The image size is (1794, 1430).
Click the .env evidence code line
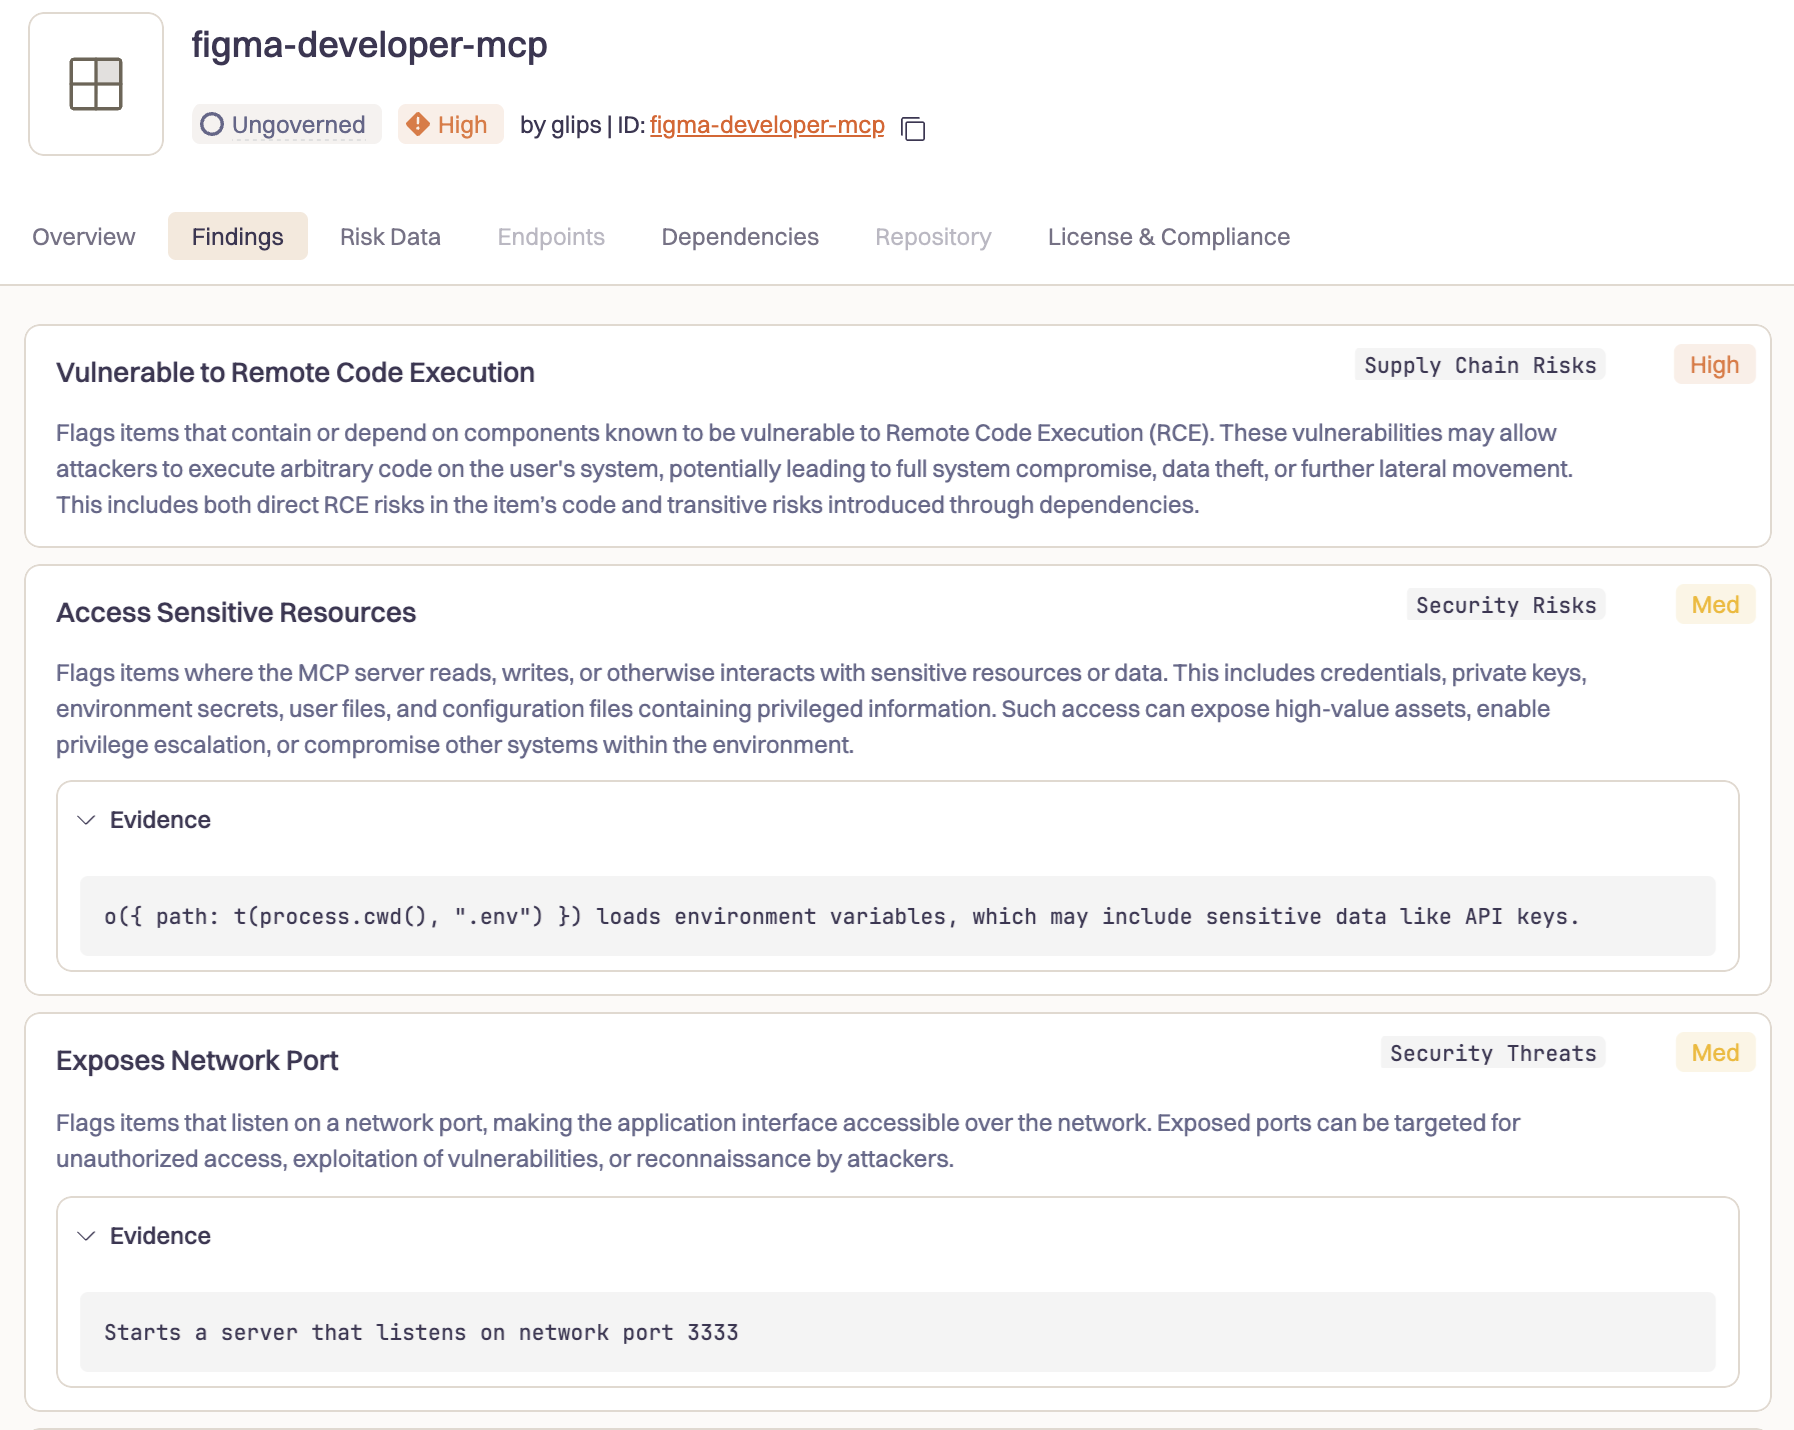[898, 916]
